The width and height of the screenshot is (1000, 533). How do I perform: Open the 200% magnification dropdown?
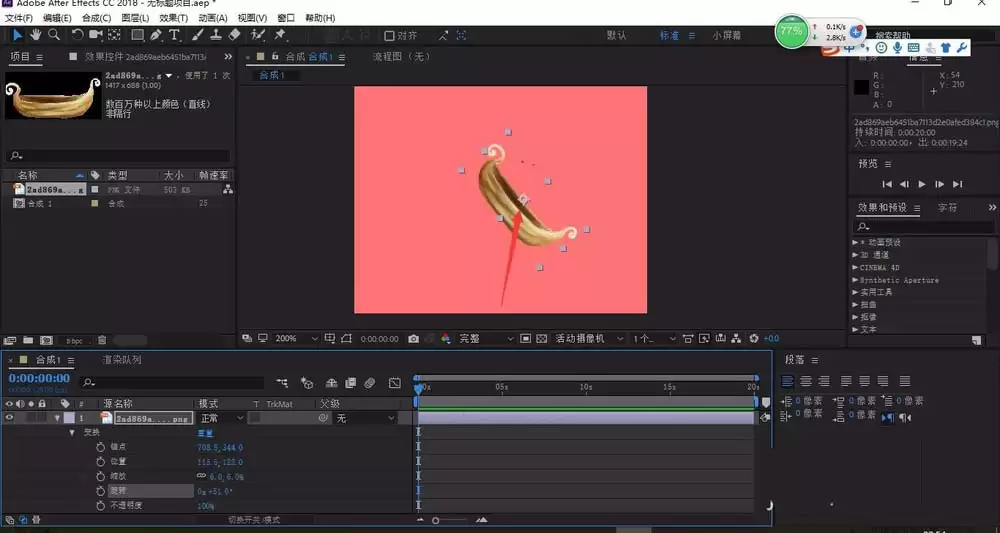(x=296, y=339)
